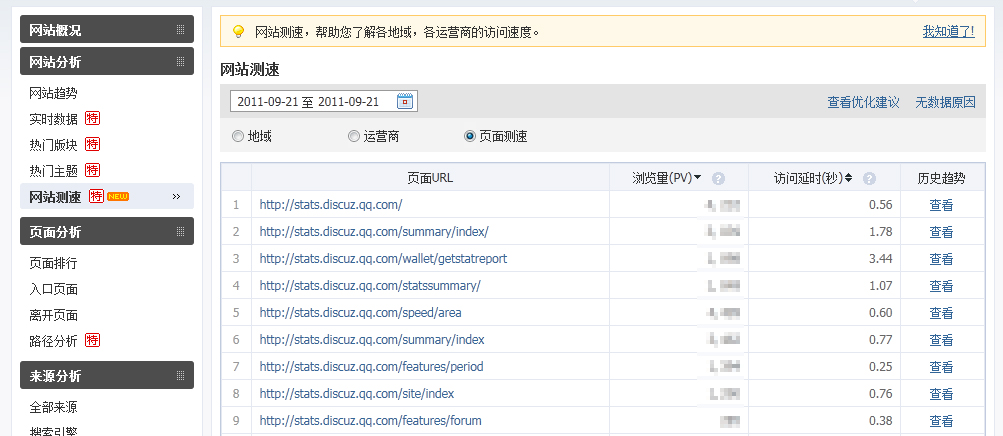Screen dimensions: 1003x436
Task: Click the 无数据原因 link
Action: (945, 102)
